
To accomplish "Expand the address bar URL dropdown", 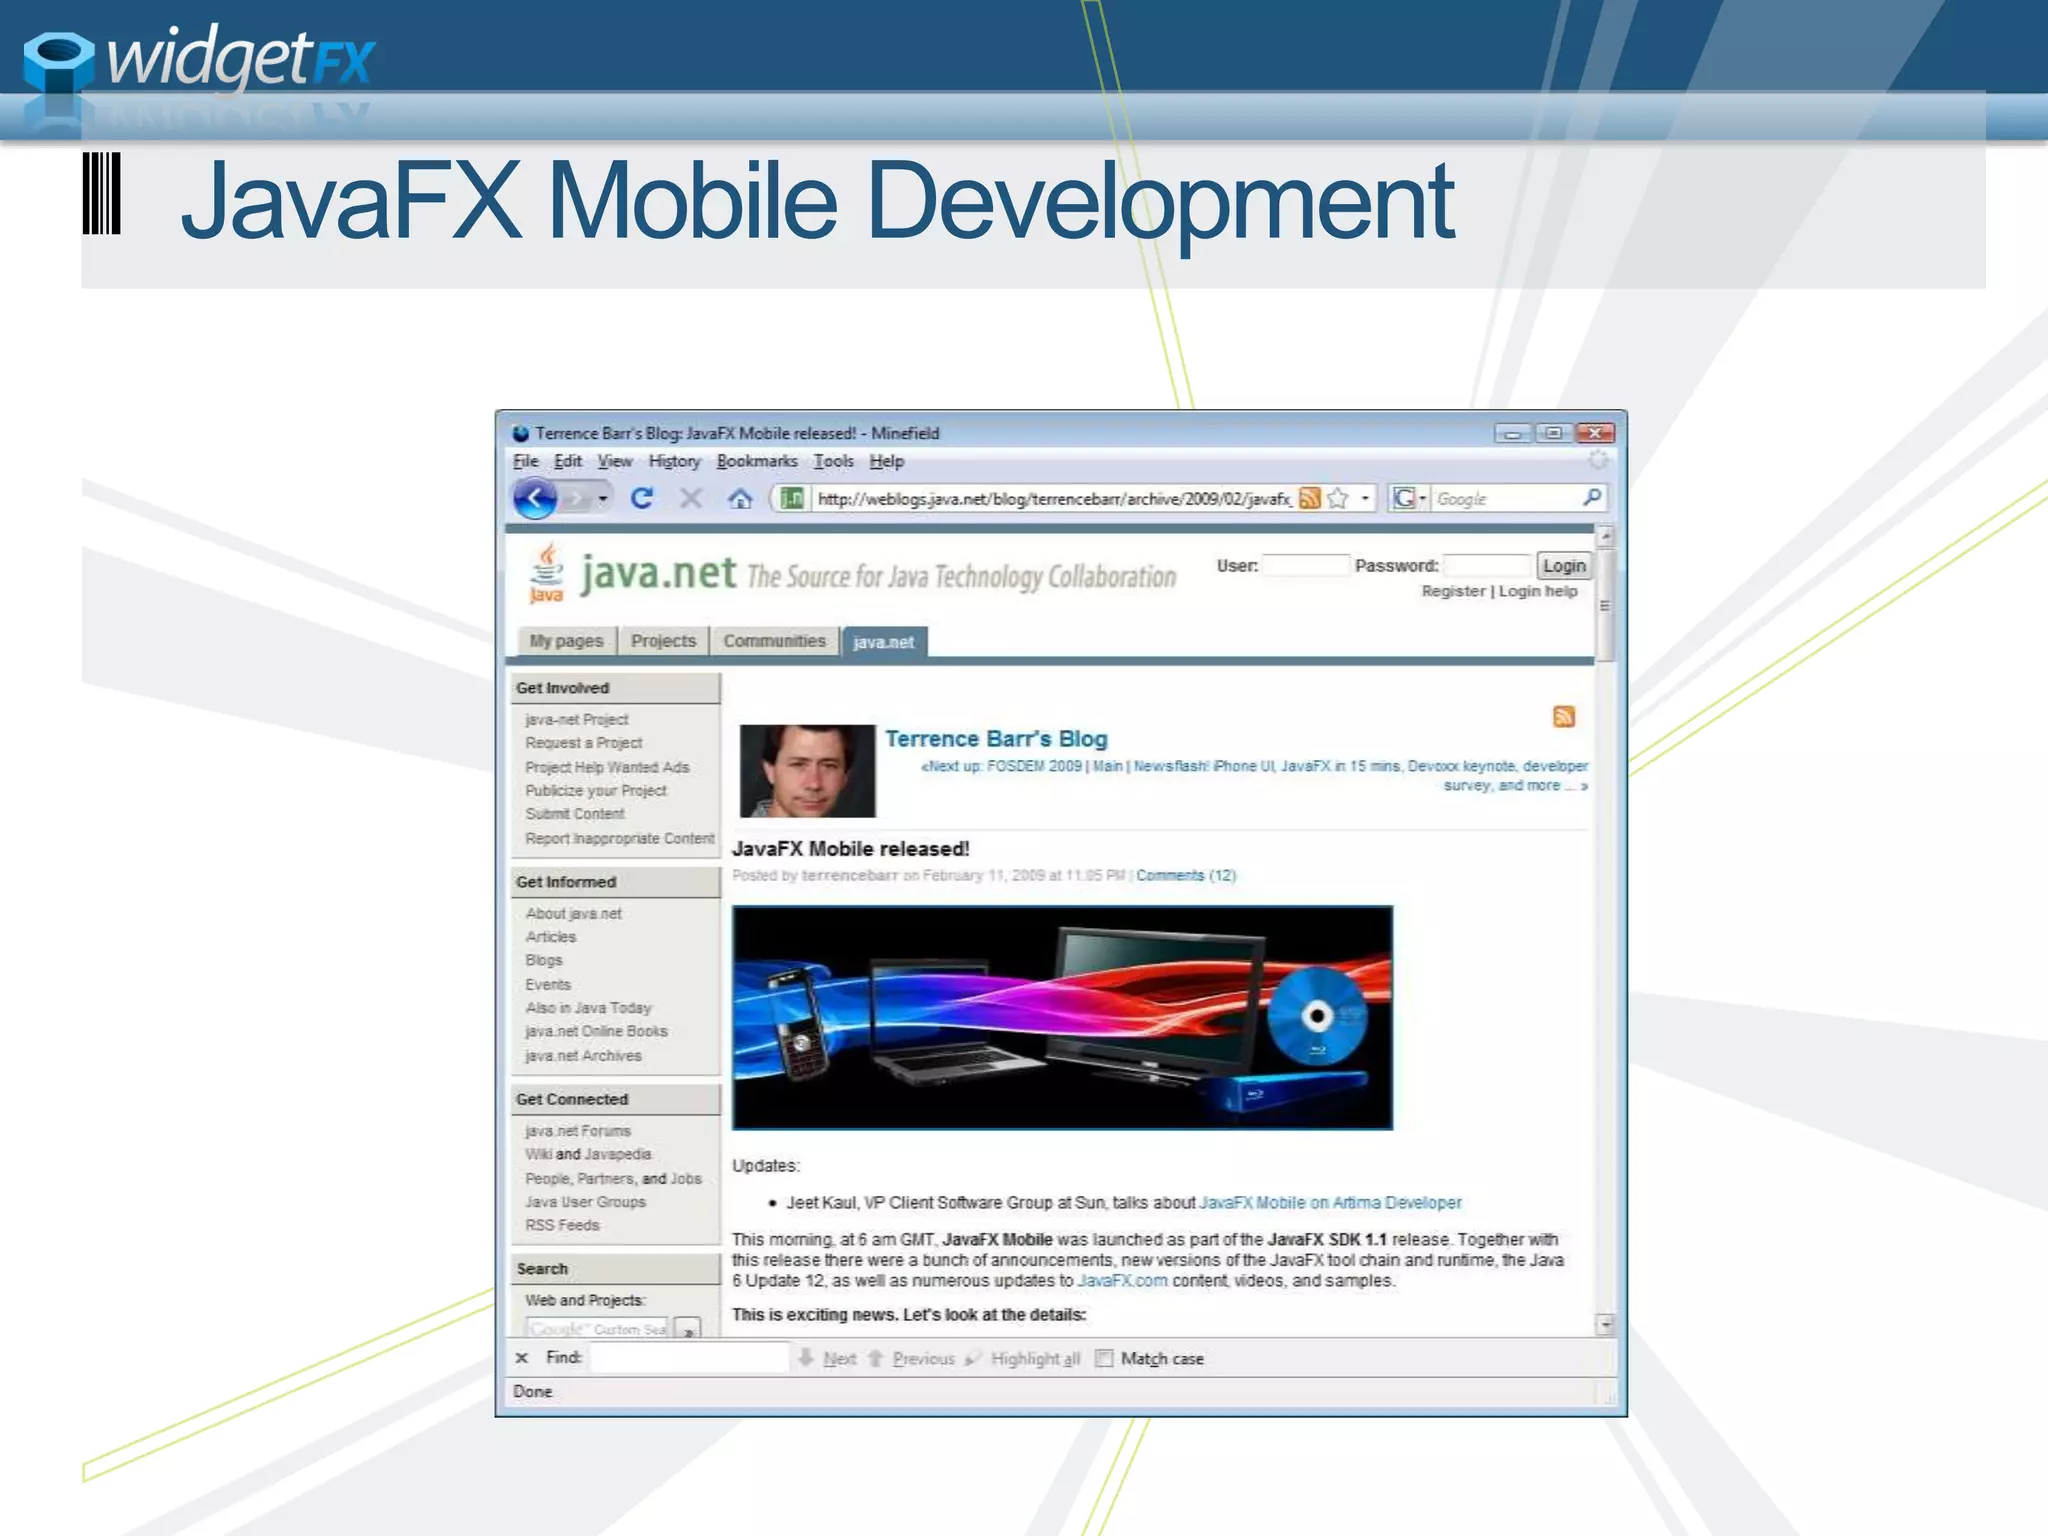I will click(1365, 498).
